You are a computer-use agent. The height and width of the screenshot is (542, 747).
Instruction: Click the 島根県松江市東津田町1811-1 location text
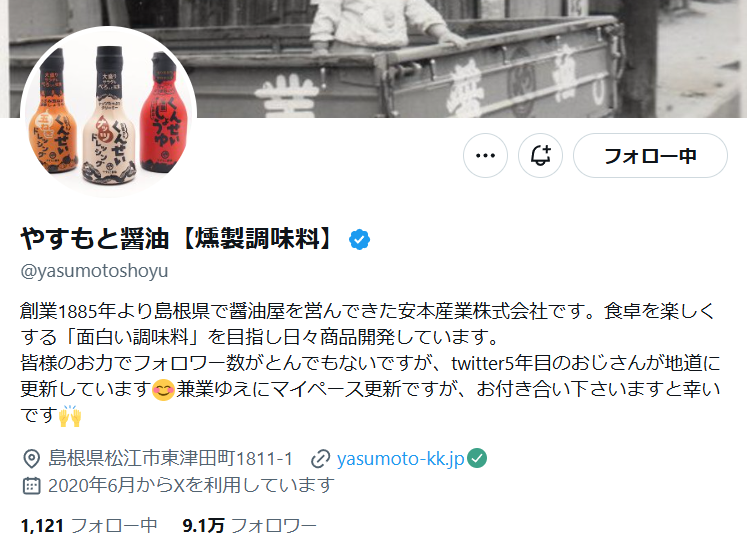170,459
